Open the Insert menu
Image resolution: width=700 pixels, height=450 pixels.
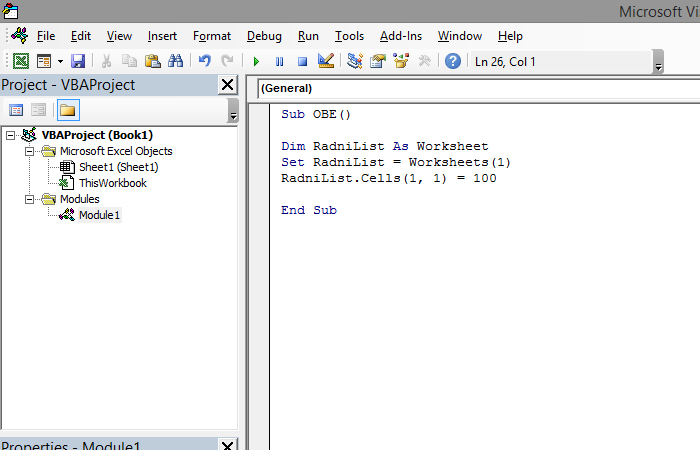[162, 36]
